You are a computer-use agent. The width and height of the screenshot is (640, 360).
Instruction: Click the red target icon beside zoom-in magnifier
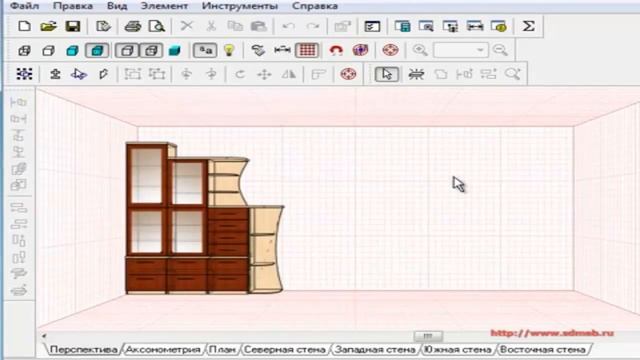tap(391, 51)
